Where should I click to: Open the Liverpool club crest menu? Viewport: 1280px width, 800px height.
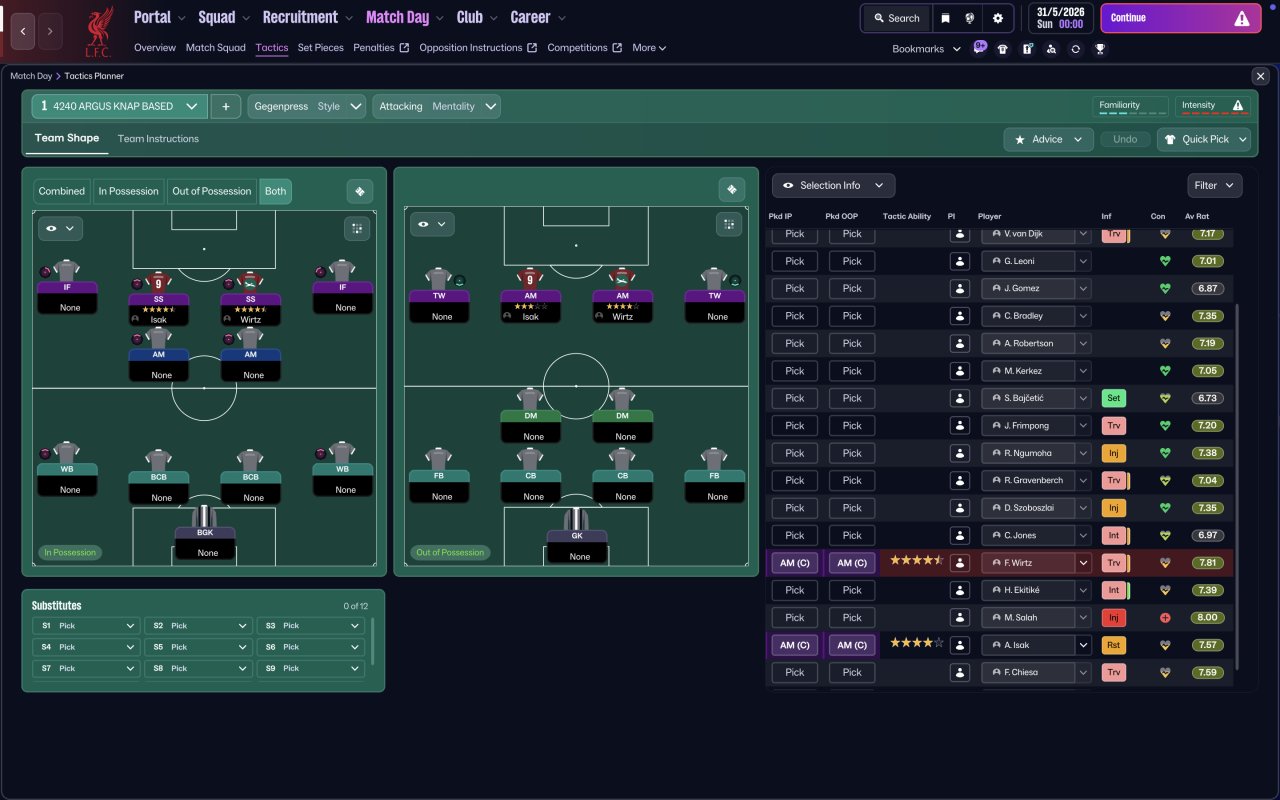98,32
